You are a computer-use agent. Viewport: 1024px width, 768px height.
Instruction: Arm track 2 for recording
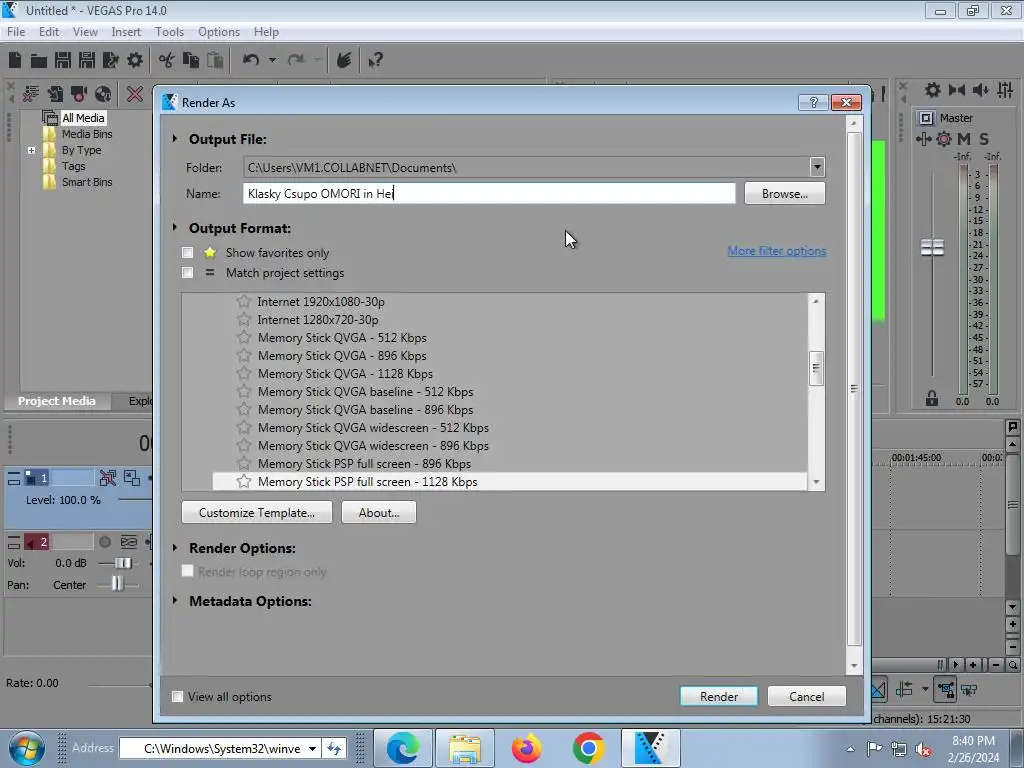104,542
